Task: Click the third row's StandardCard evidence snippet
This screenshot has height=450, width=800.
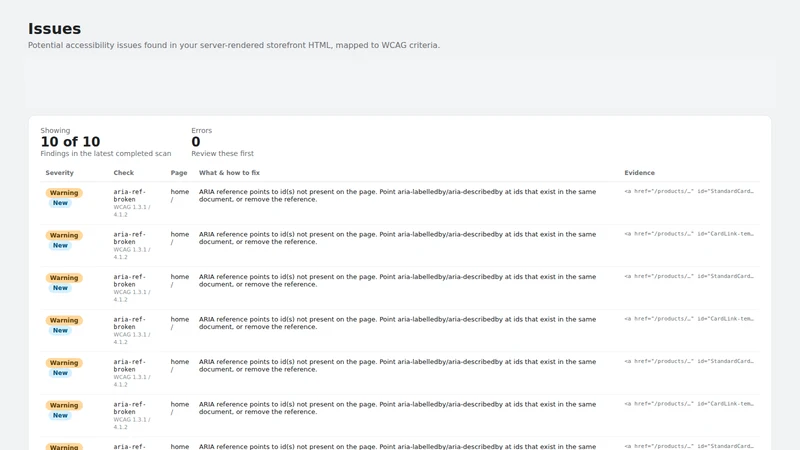Action: pyautogui.click(x=689, y=277)
